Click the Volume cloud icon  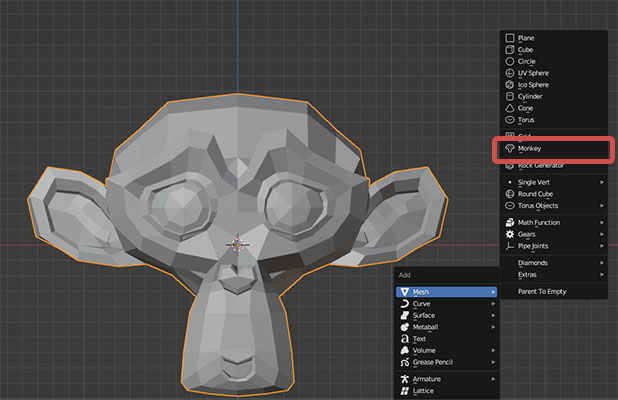point(404,350)
